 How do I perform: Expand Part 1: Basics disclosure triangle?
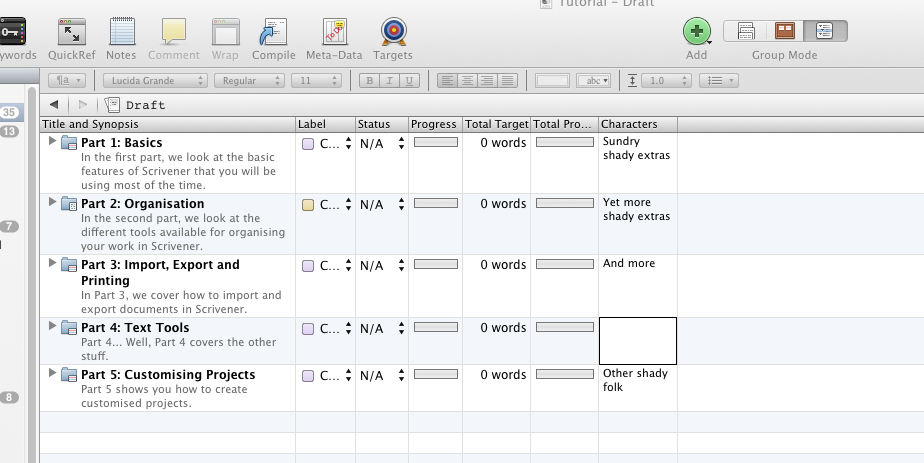tap(52, 141)
